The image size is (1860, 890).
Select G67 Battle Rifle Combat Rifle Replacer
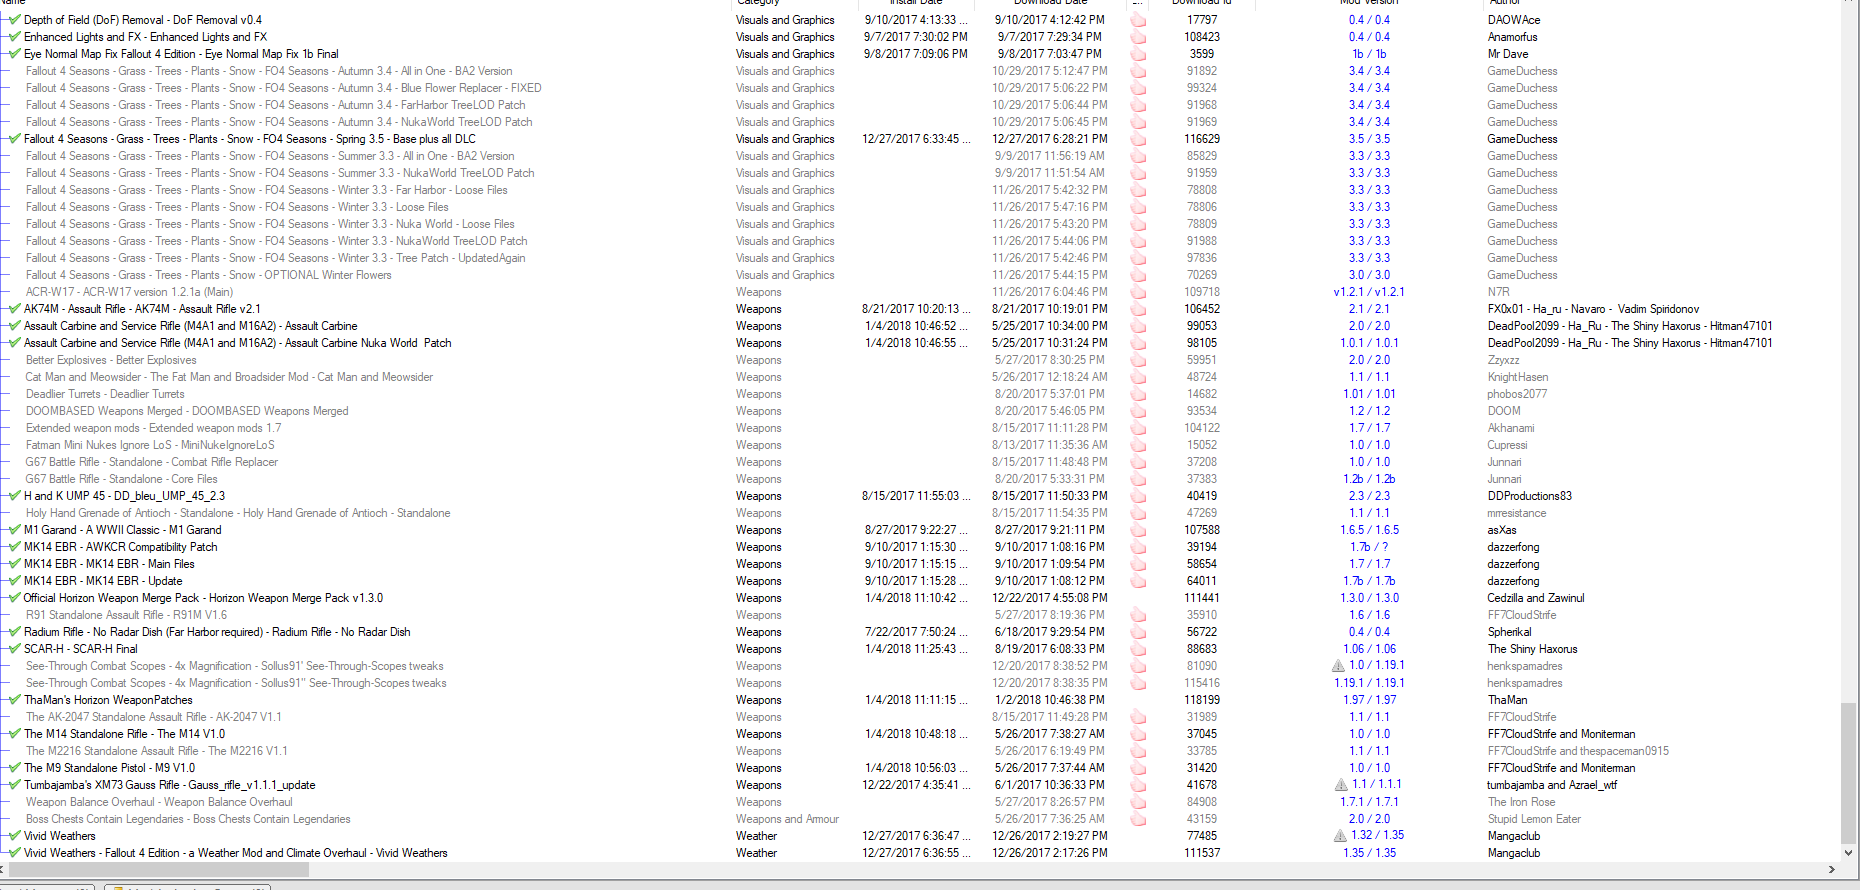[x=152, y=462]
